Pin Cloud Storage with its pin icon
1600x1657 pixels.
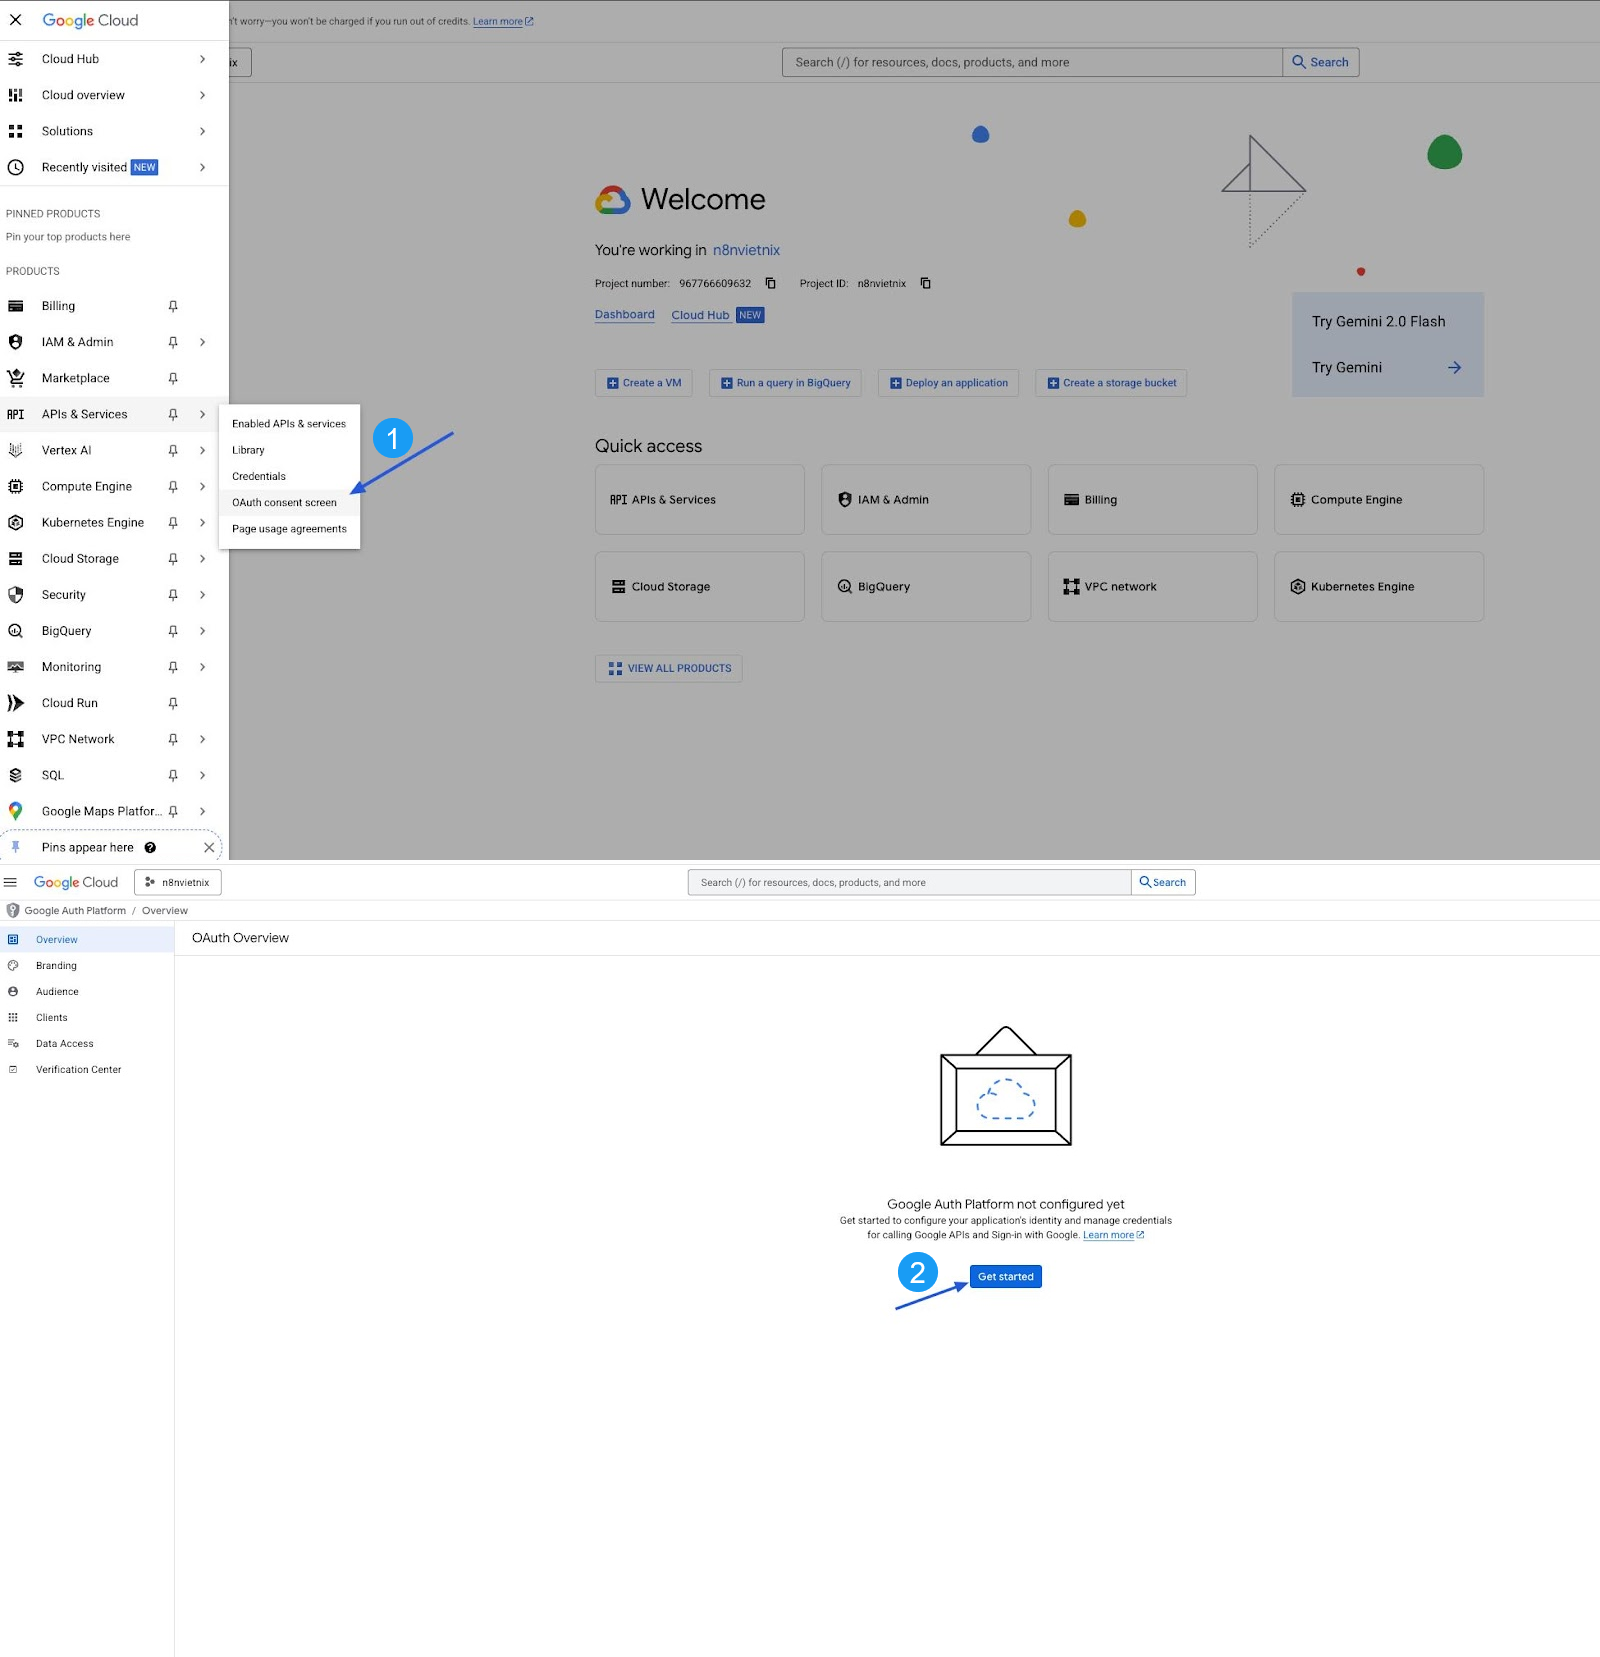click(173, 558)
